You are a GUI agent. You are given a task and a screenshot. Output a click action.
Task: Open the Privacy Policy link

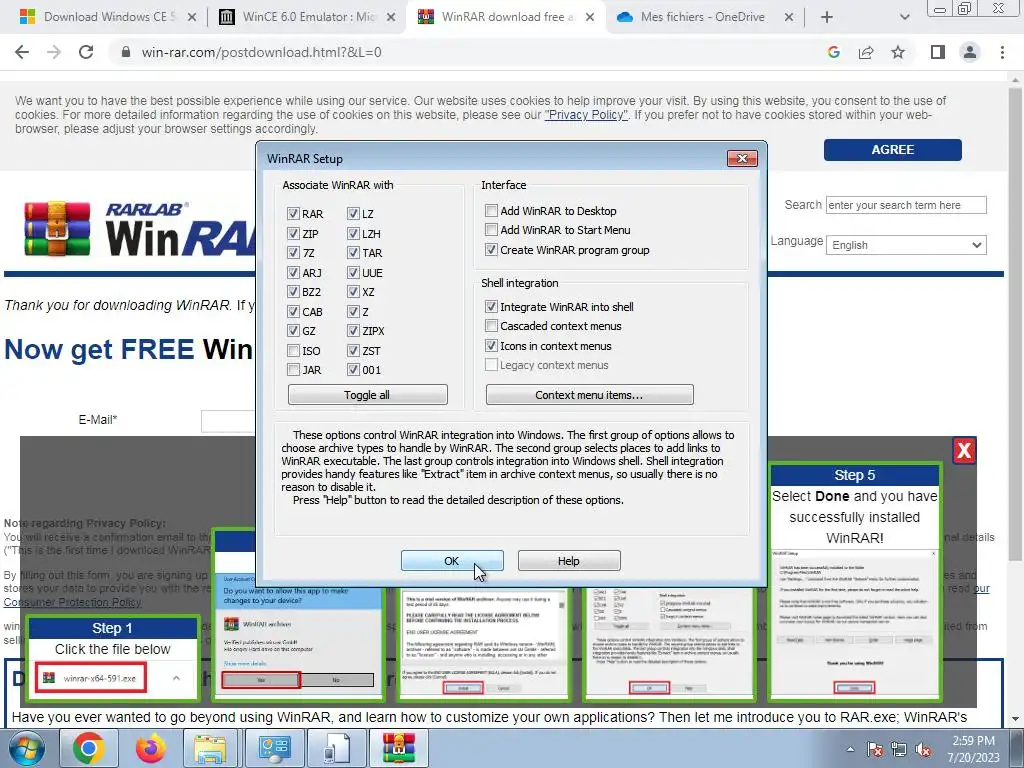pos(586,115)
